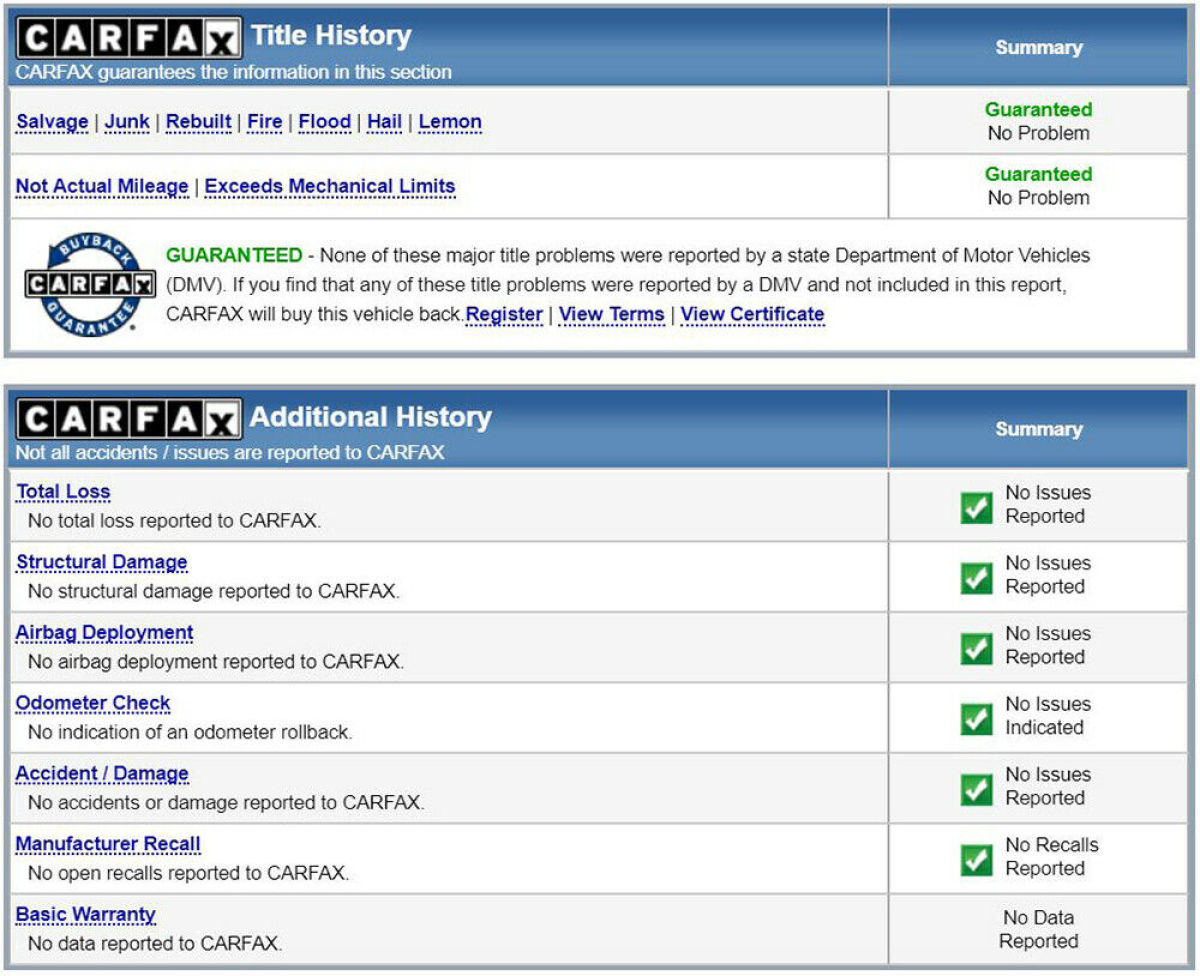Click the CARFAX logo in Title History header

pos(128,39)
